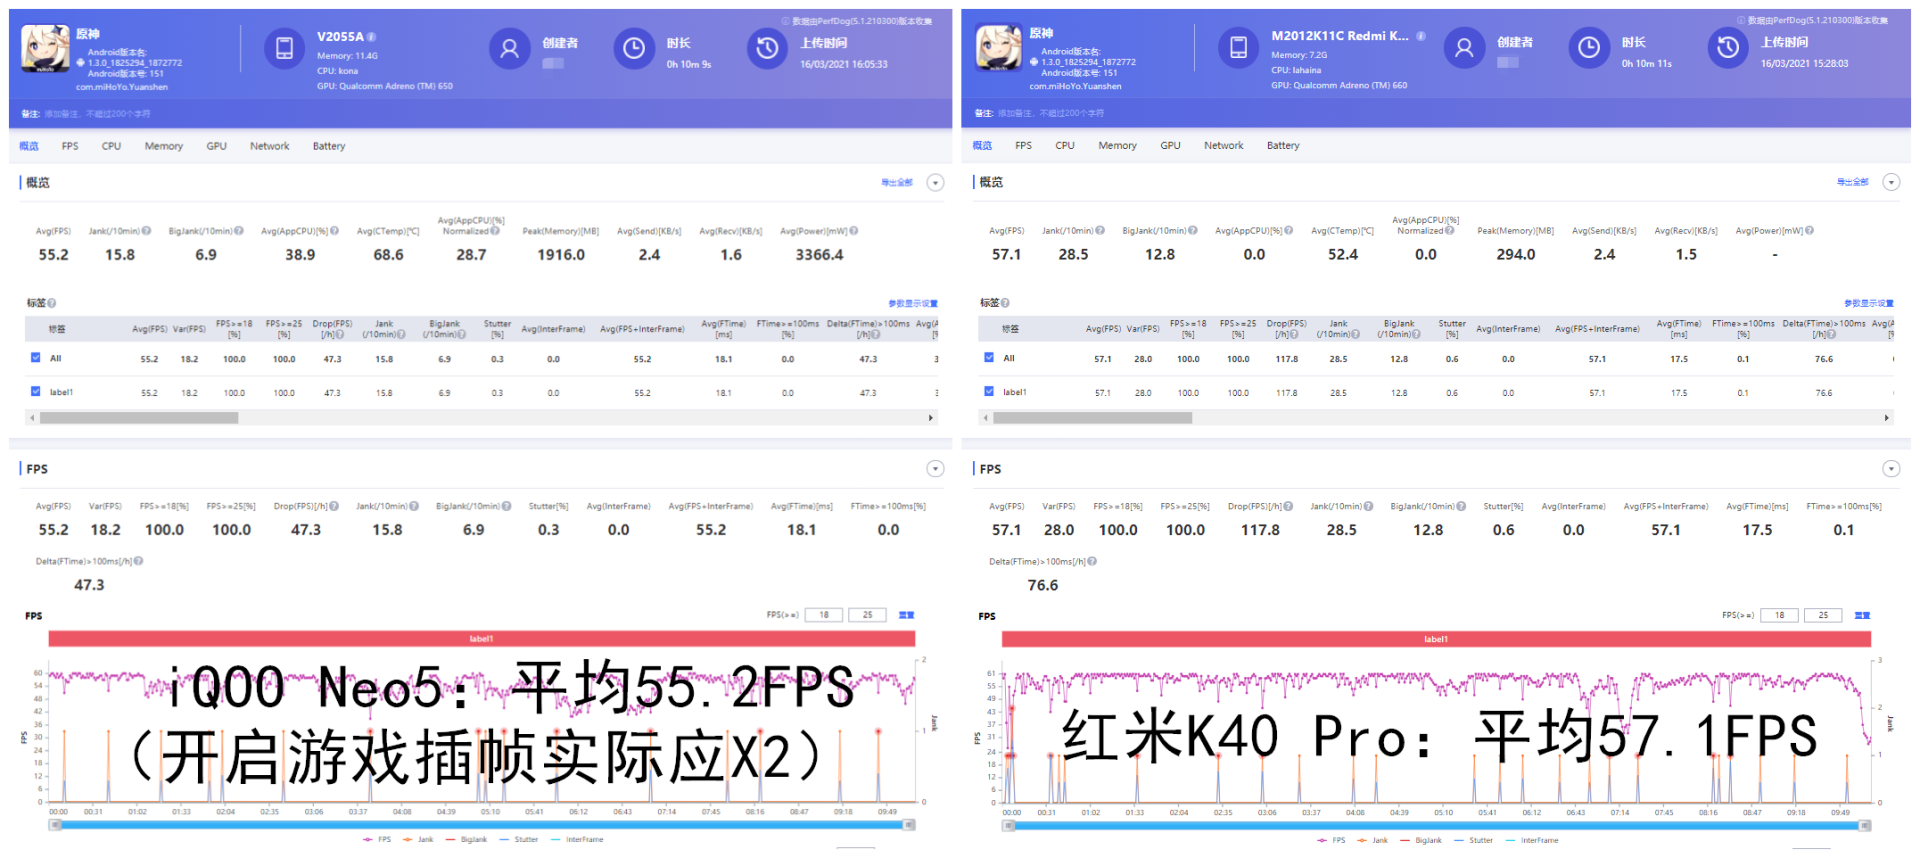Click the creator user icon in left report

tap(509, 48)
